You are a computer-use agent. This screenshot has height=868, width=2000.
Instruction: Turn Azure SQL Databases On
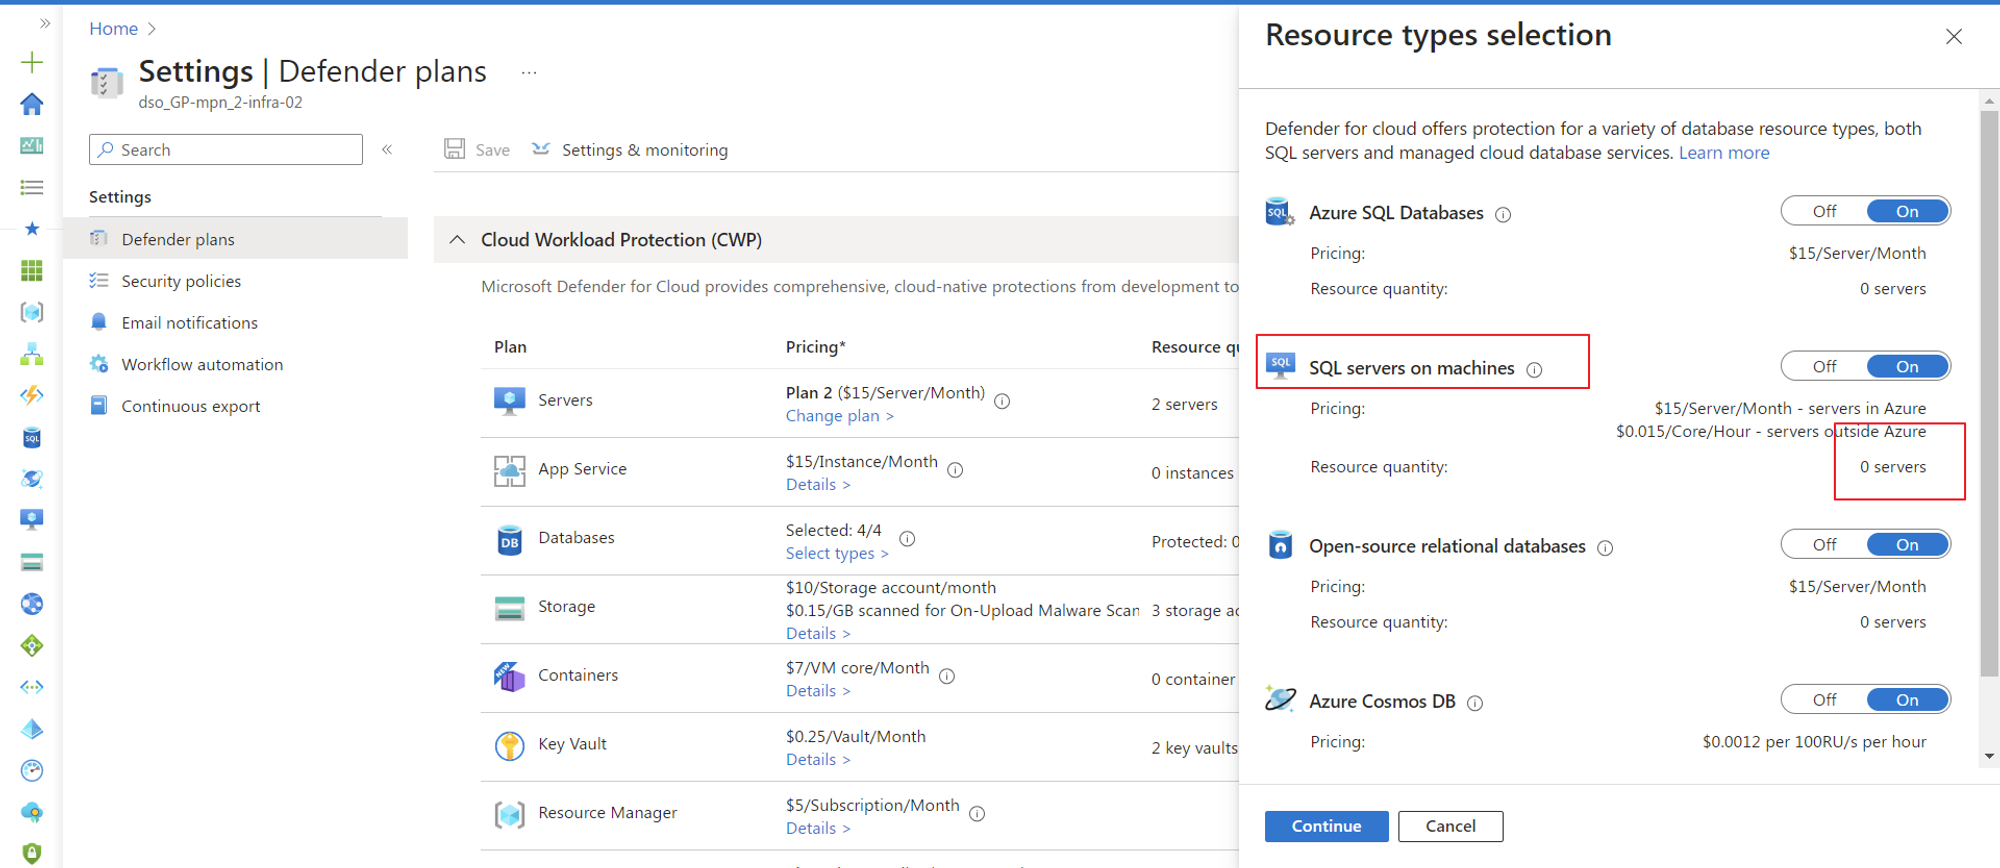pyautogui.click(x=1907, y=211)
